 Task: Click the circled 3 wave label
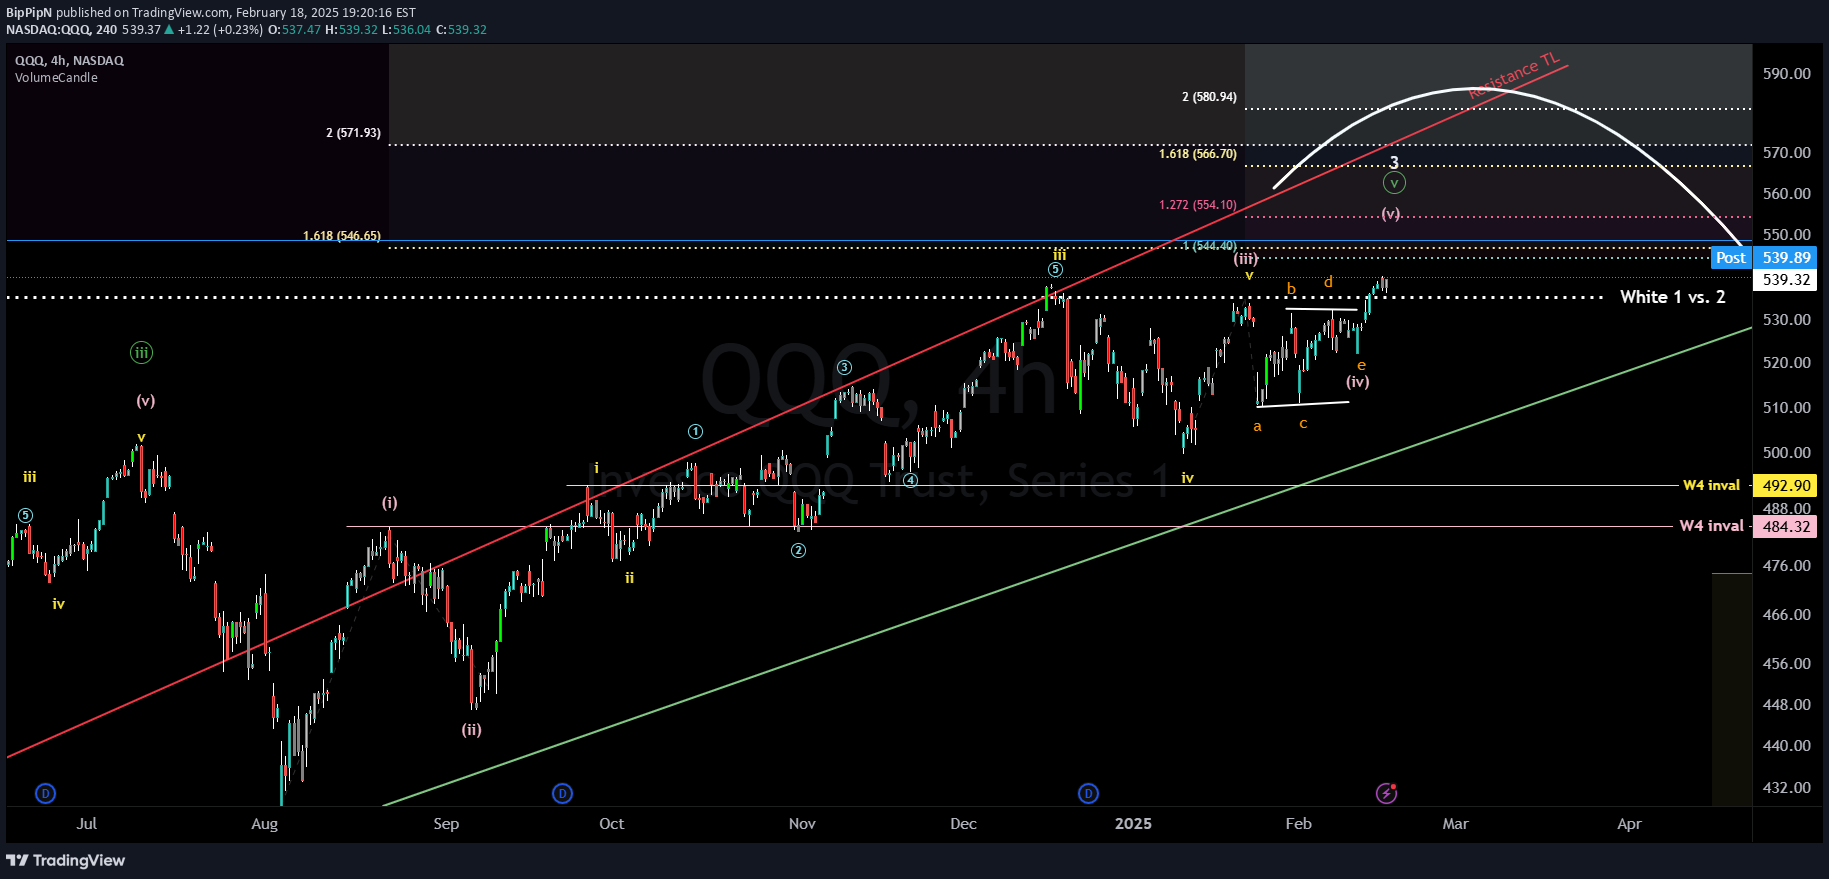click(844, 368)
